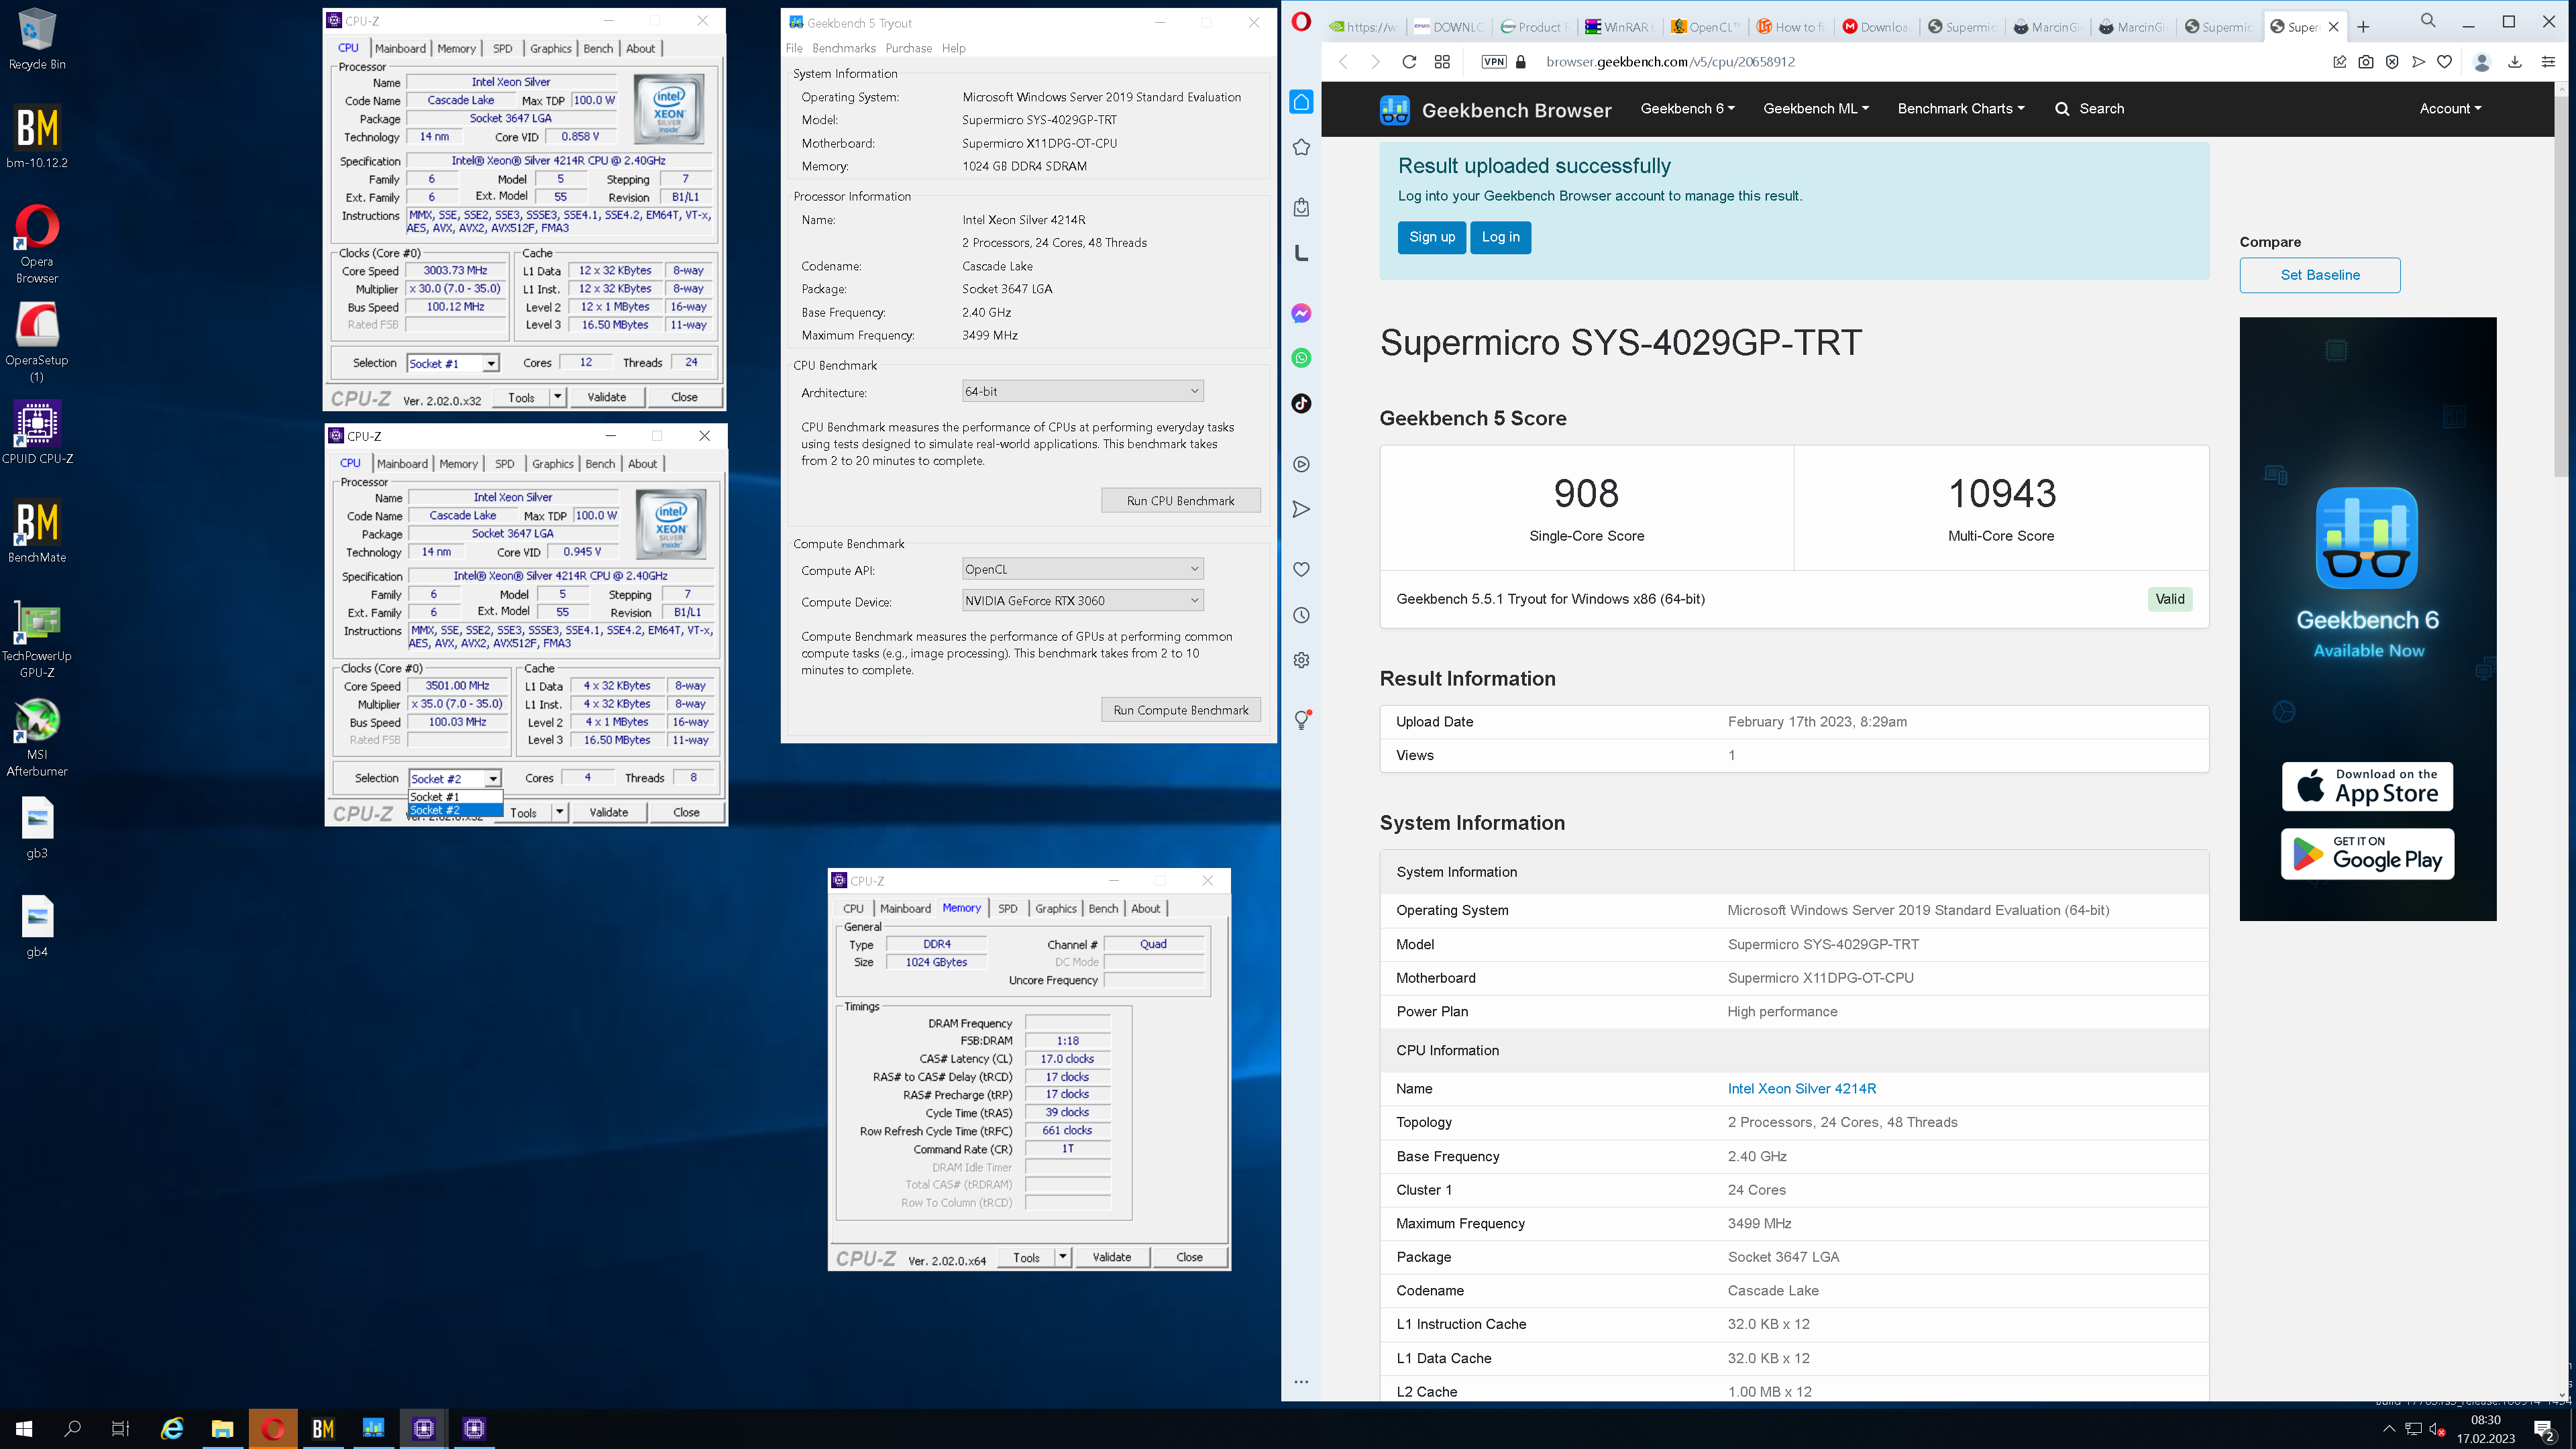Open the Compute API OpenCL dropdown
The width and height of the screenshot is (2576, 1449).
pyautogui.click(x=1082, y=570)
